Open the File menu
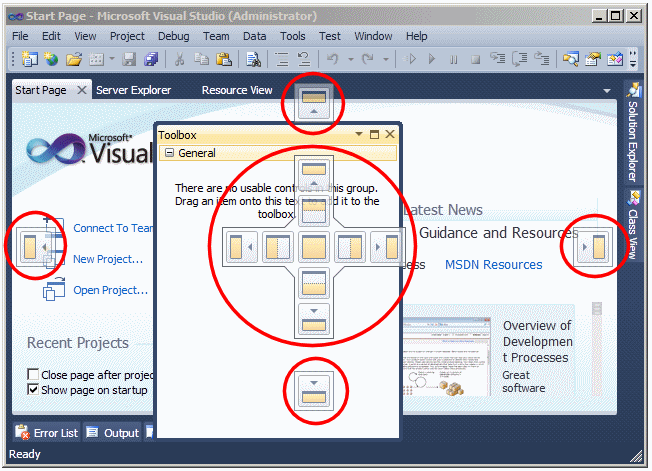This screenshot has width=652, height=471. tap(20, 36)
